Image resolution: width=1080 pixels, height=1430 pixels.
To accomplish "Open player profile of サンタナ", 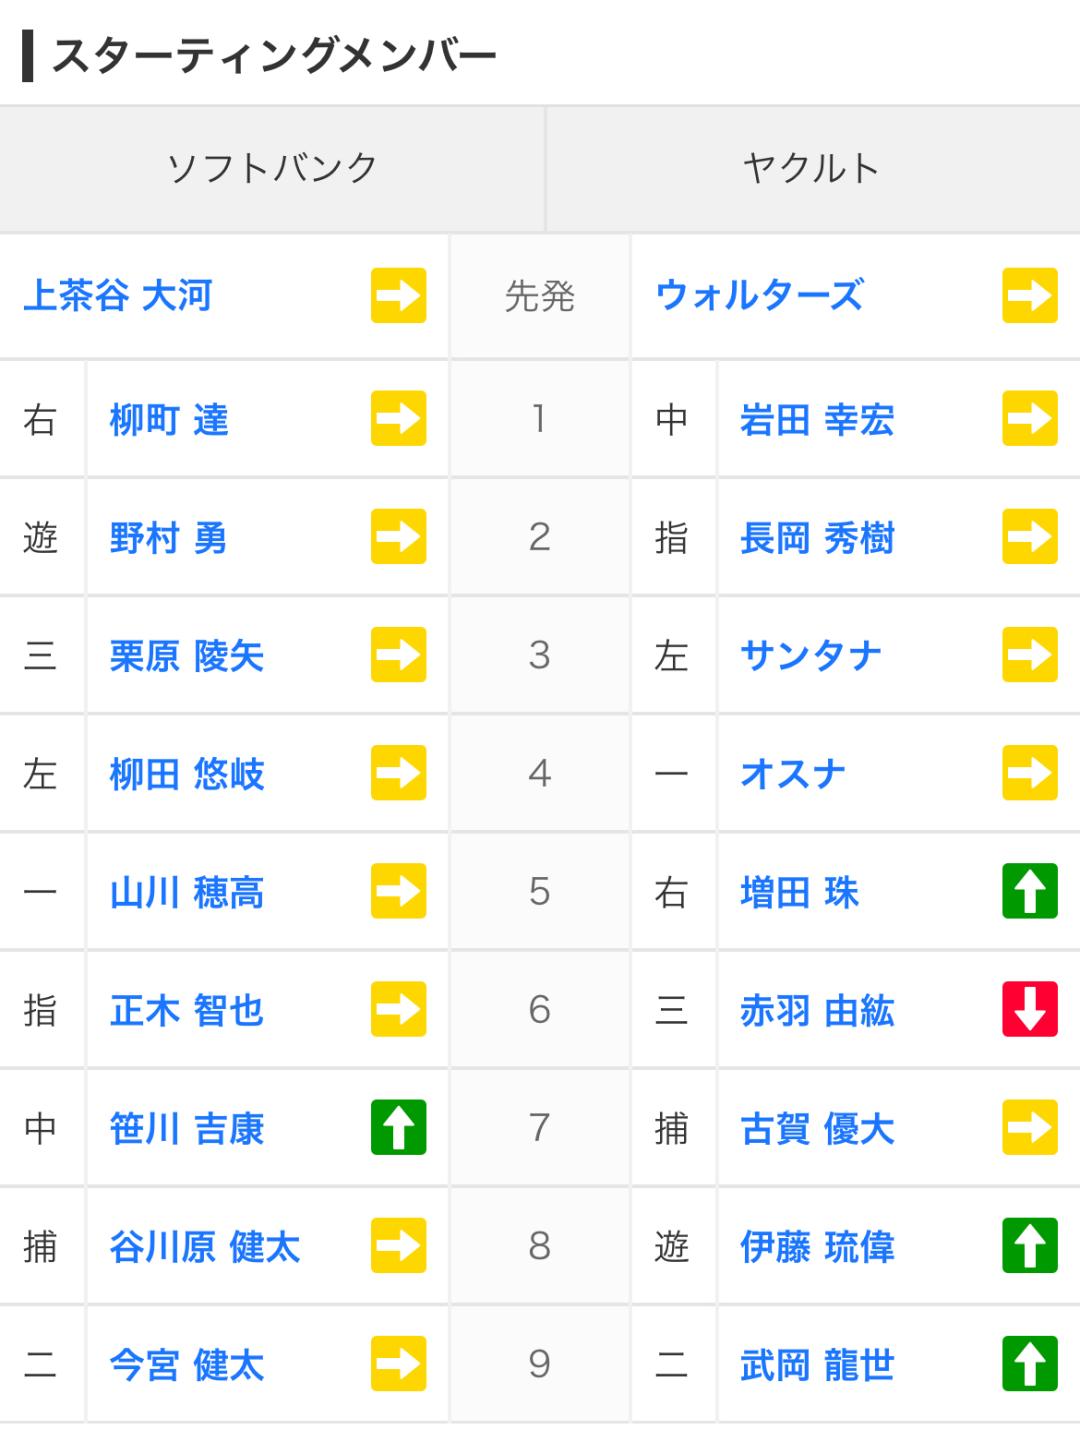I will (x=811, y=656).
